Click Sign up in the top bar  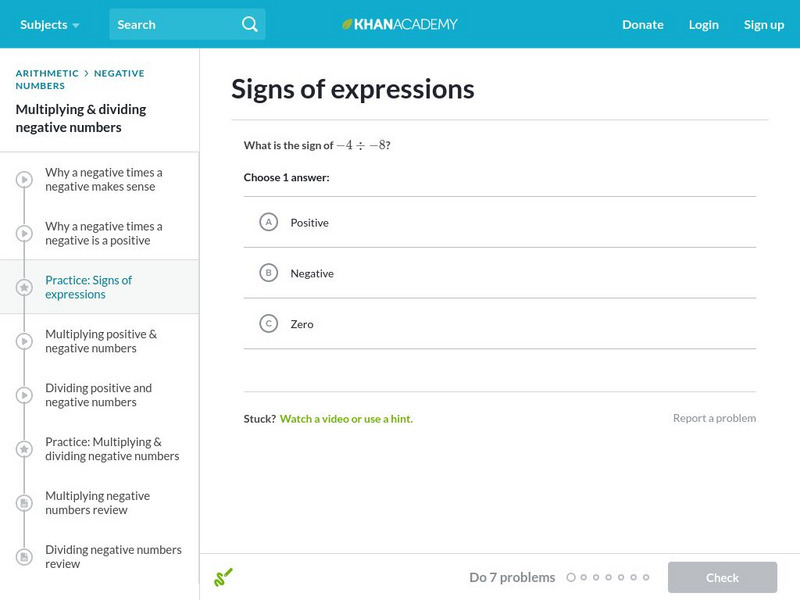pyautogui.click(x=763, y=24)
